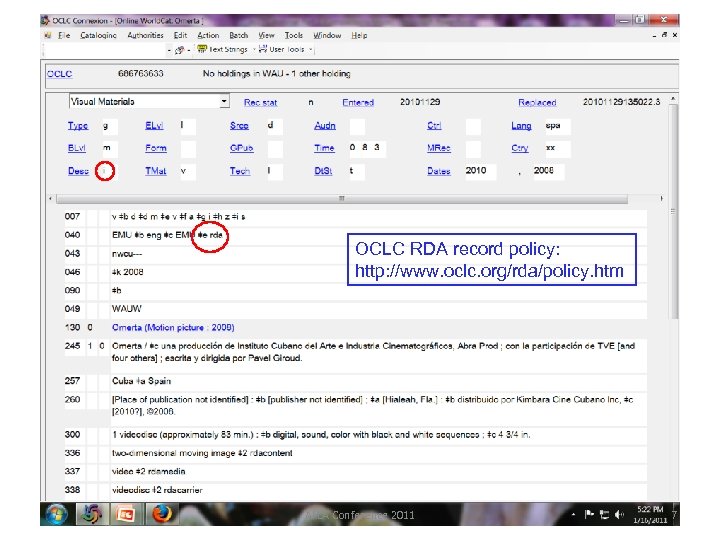This screenshot has height=540, width=720.
Task: Click the ELvl fixed field link
Action: coord(154,126)
